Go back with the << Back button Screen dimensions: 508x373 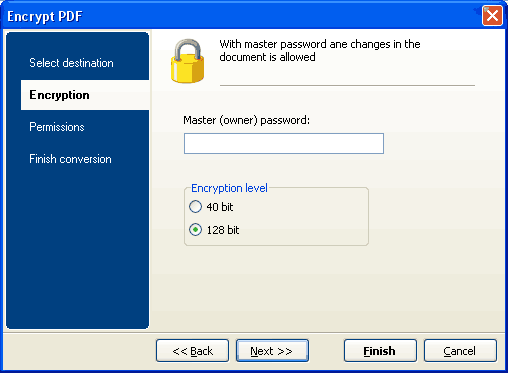pos(192,351)
